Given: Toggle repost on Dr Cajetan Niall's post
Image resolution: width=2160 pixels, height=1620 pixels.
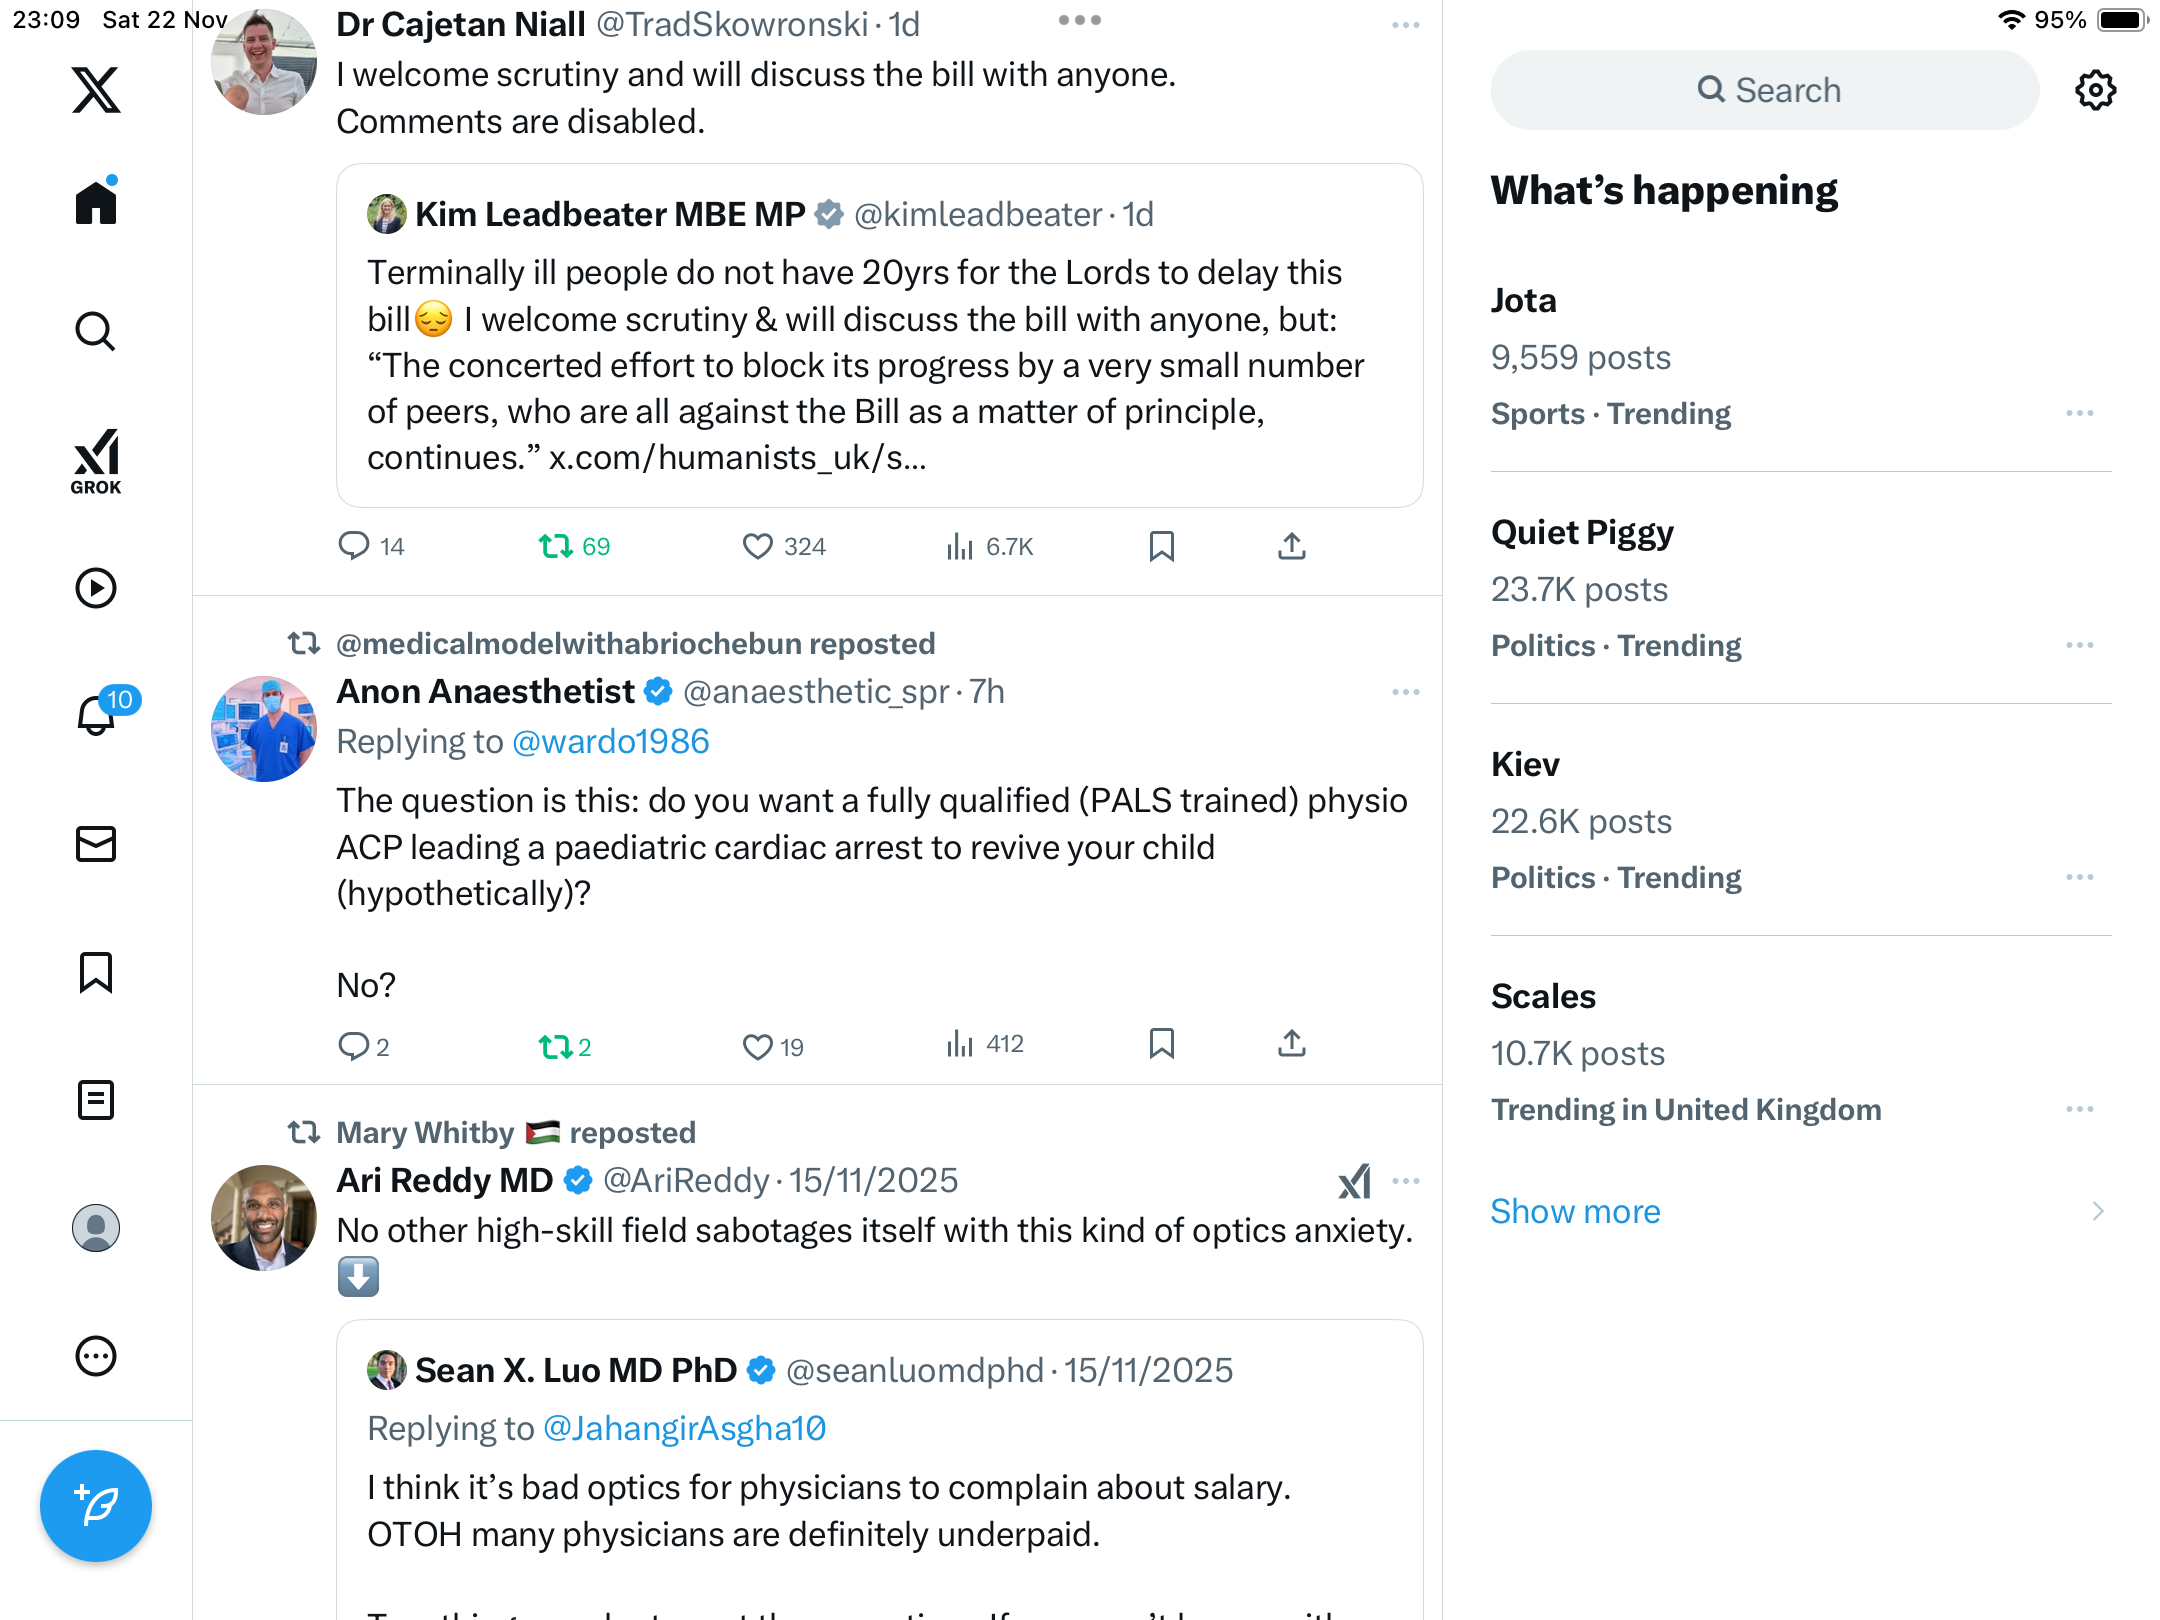Looking at the screenshot, I should click(x=555, y=546).
